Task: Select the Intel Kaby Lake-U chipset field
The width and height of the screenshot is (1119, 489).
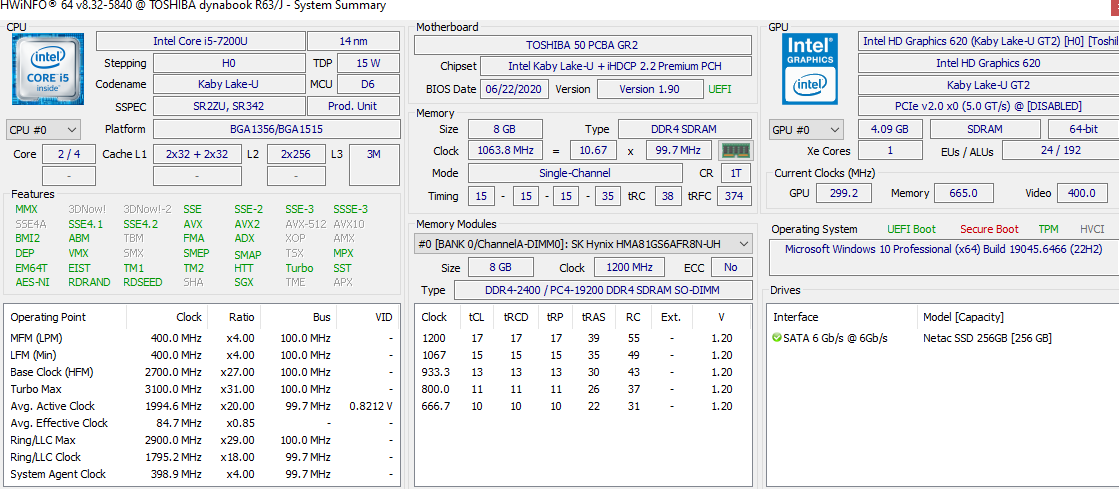Action: point(616,66)
